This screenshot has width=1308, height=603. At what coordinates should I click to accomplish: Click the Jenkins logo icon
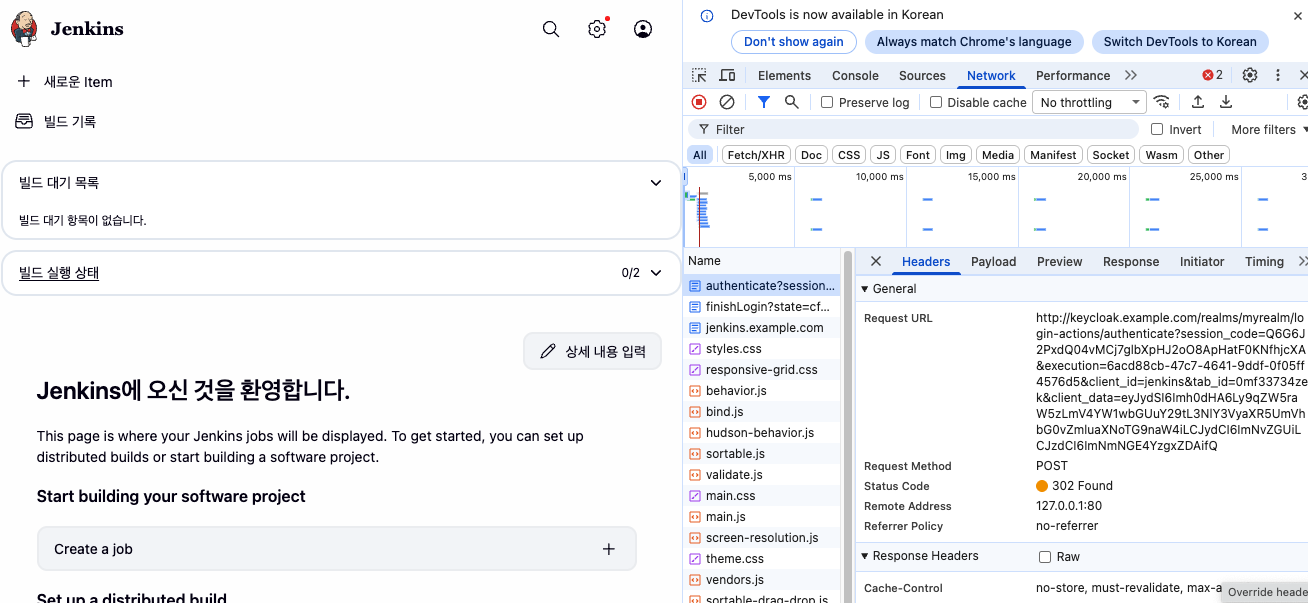point(24,29)
